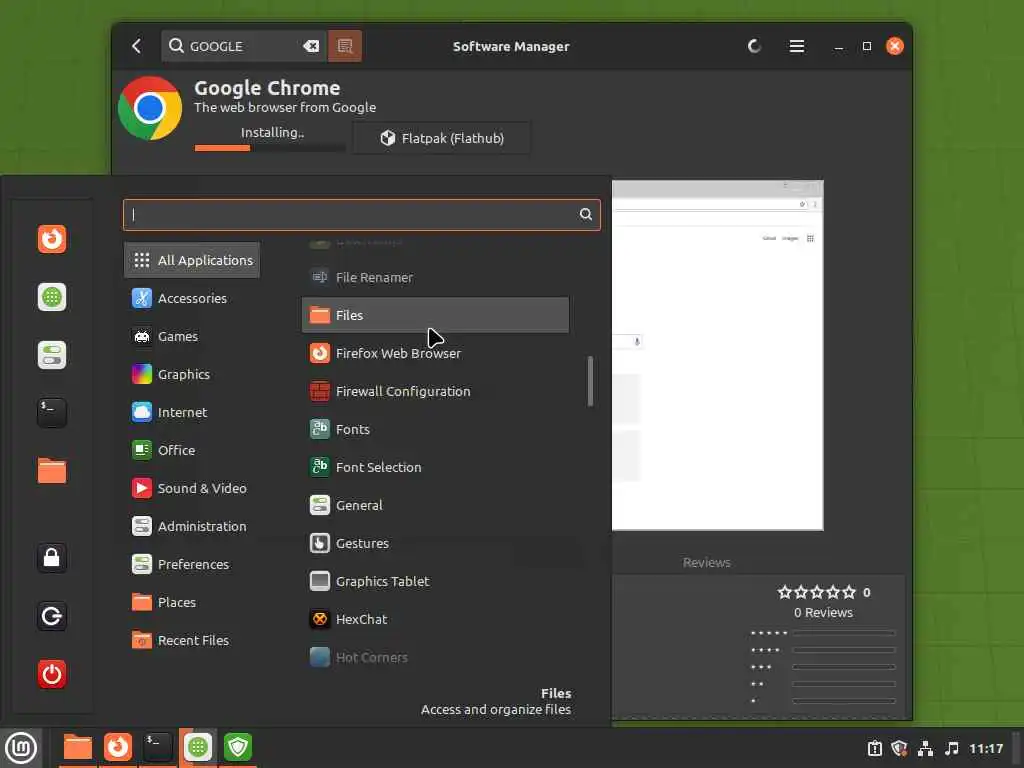Open the Fonts application
The width and height of the screenshot is (1024, 768).
tap(435, 429)
